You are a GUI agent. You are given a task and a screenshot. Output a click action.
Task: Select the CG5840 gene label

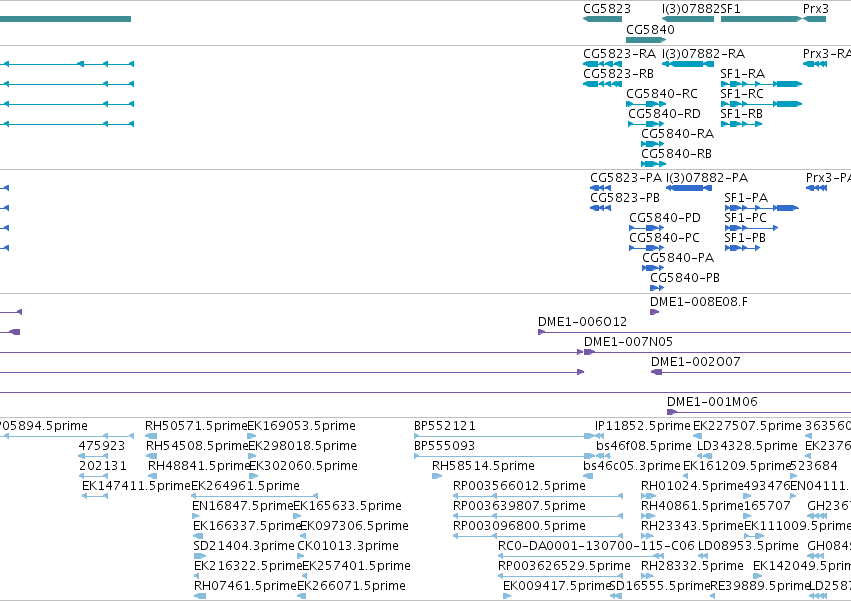650,30
